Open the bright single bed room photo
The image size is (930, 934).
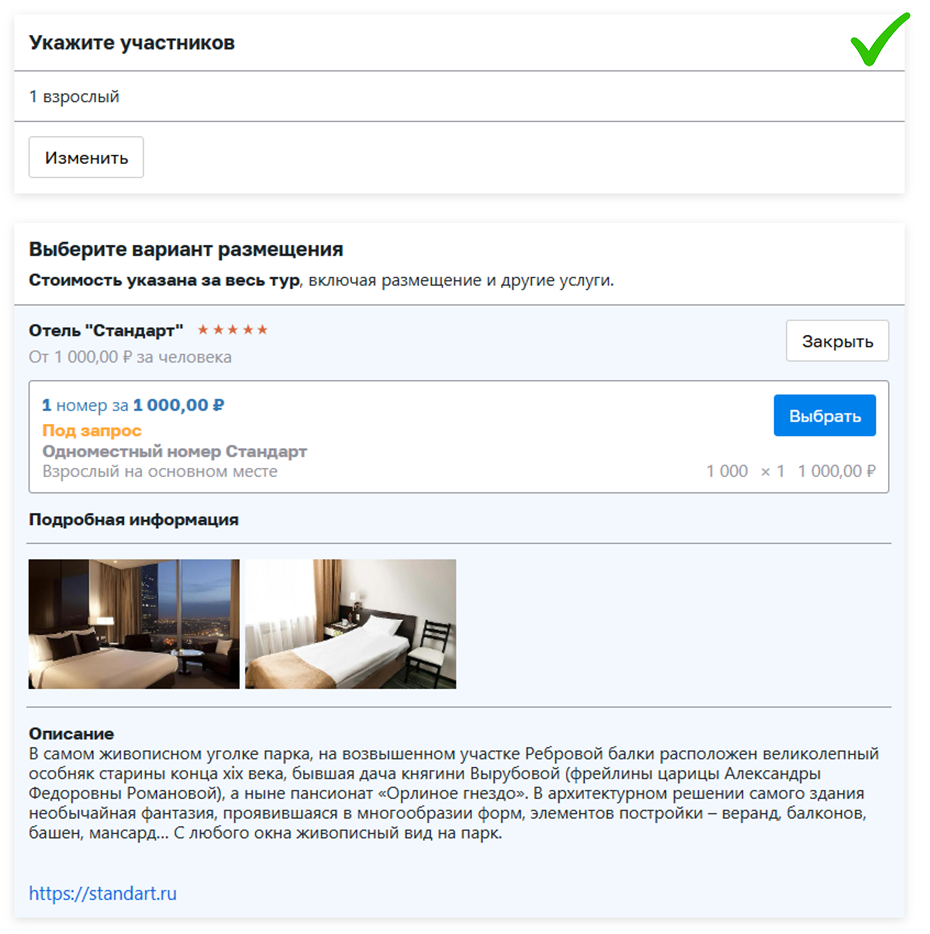pos(350,624)
